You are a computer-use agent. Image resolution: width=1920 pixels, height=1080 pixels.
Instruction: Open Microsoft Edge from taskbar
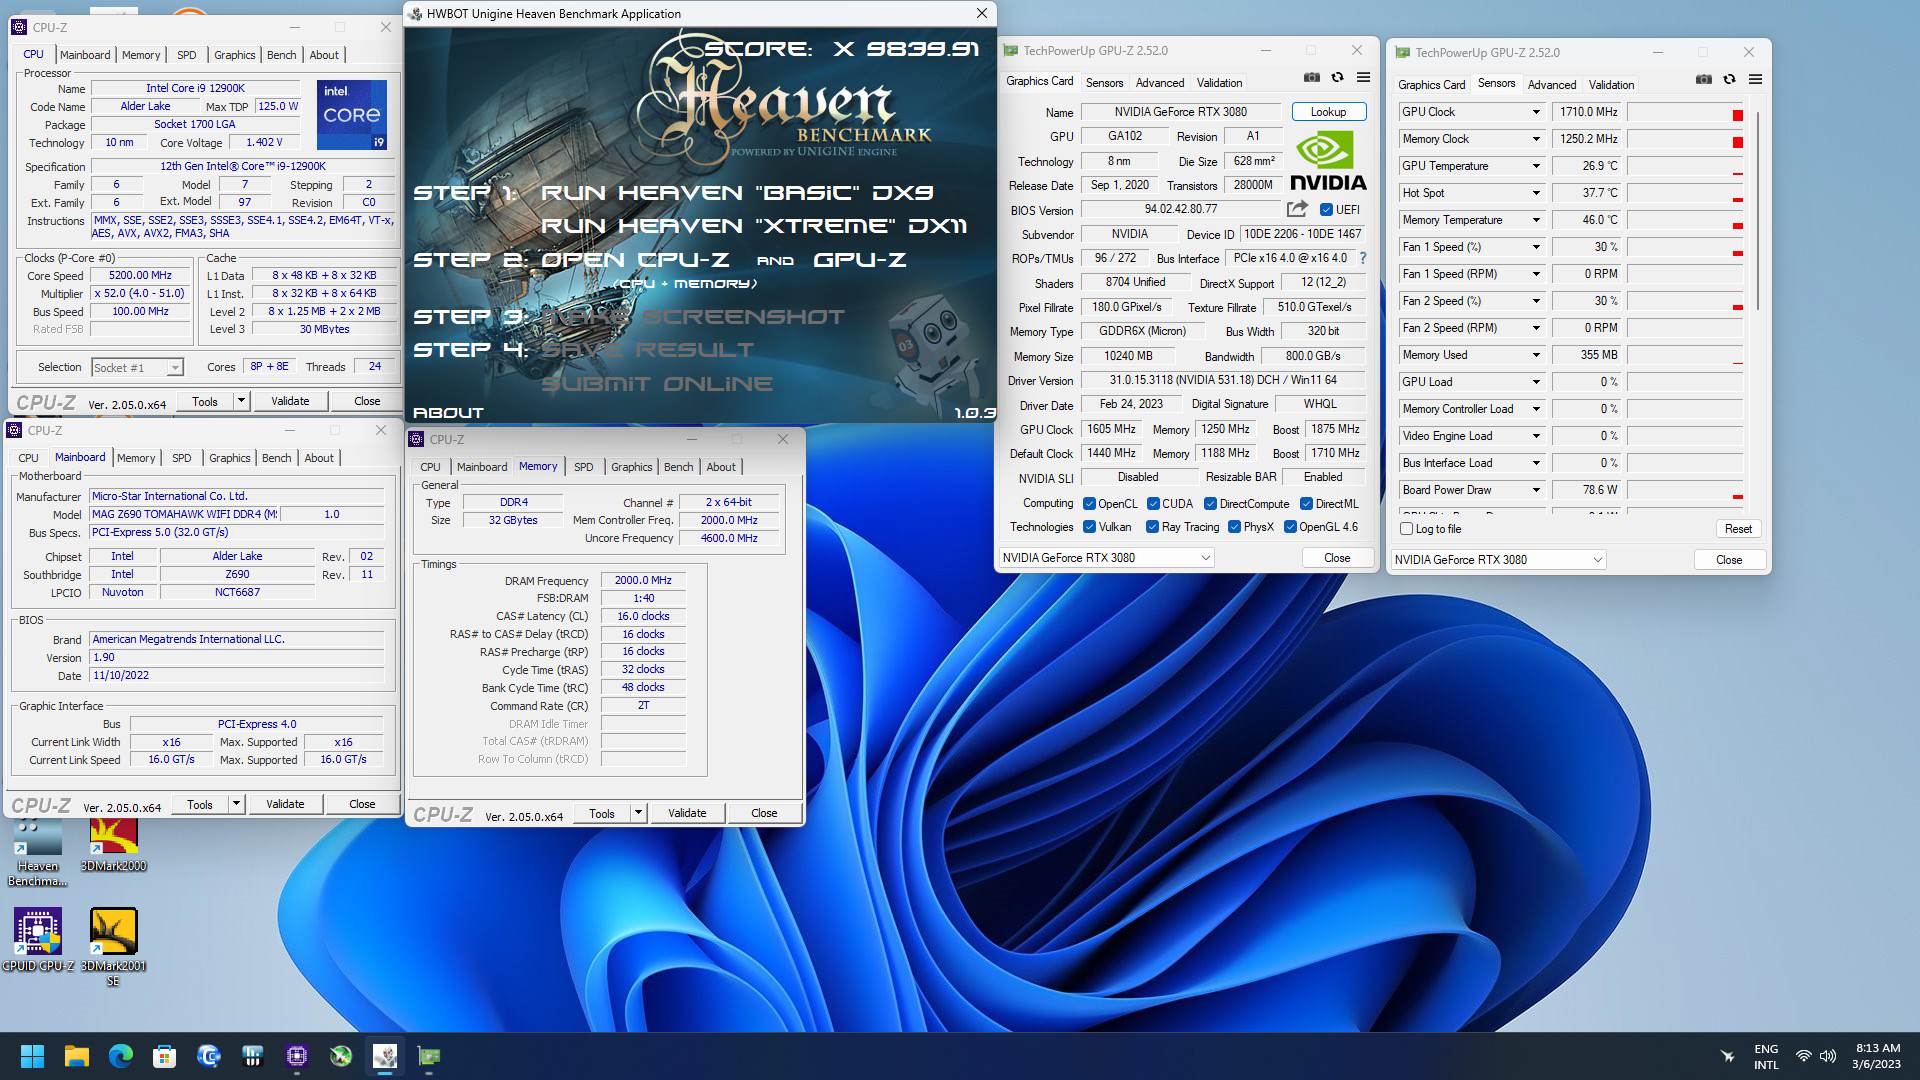coord(121,1056)
